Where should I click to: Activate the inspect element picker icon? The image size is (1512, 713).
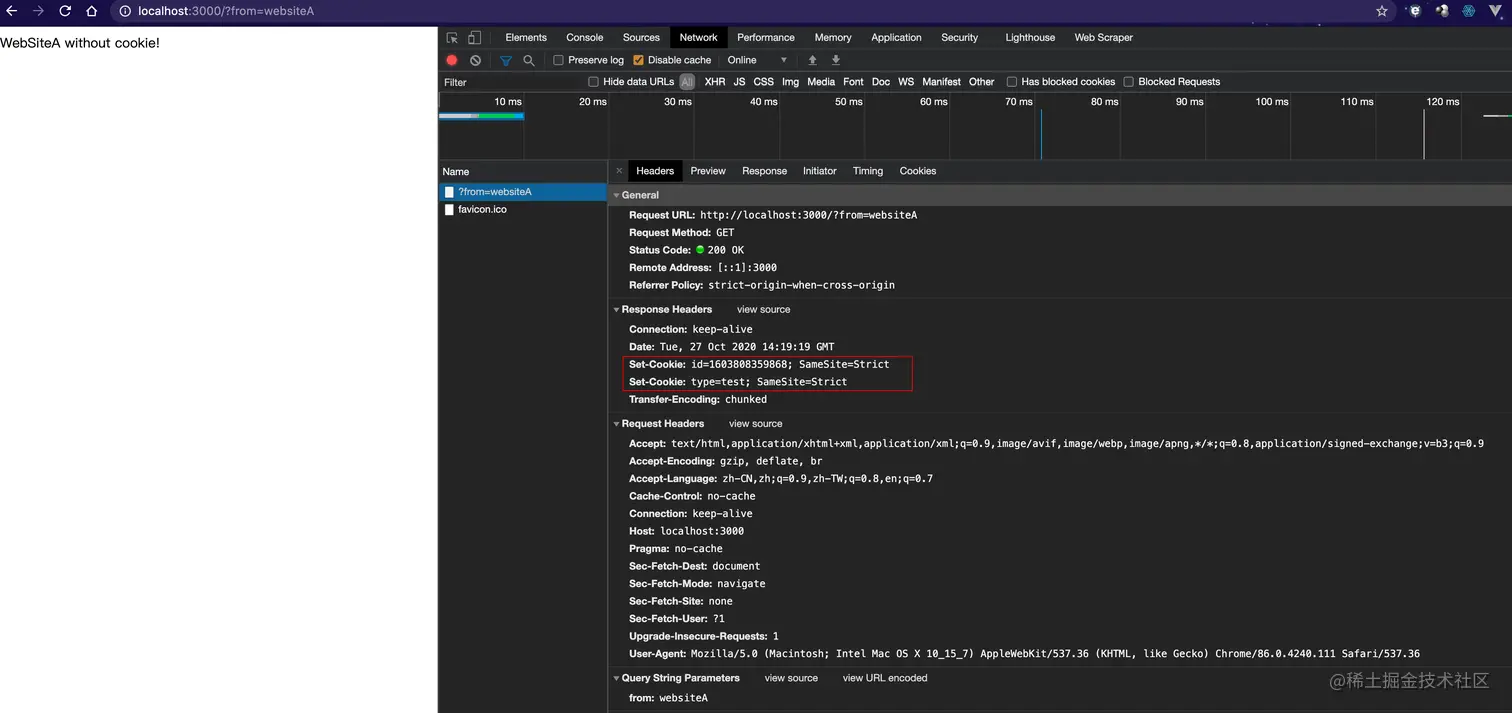[452, 37]
